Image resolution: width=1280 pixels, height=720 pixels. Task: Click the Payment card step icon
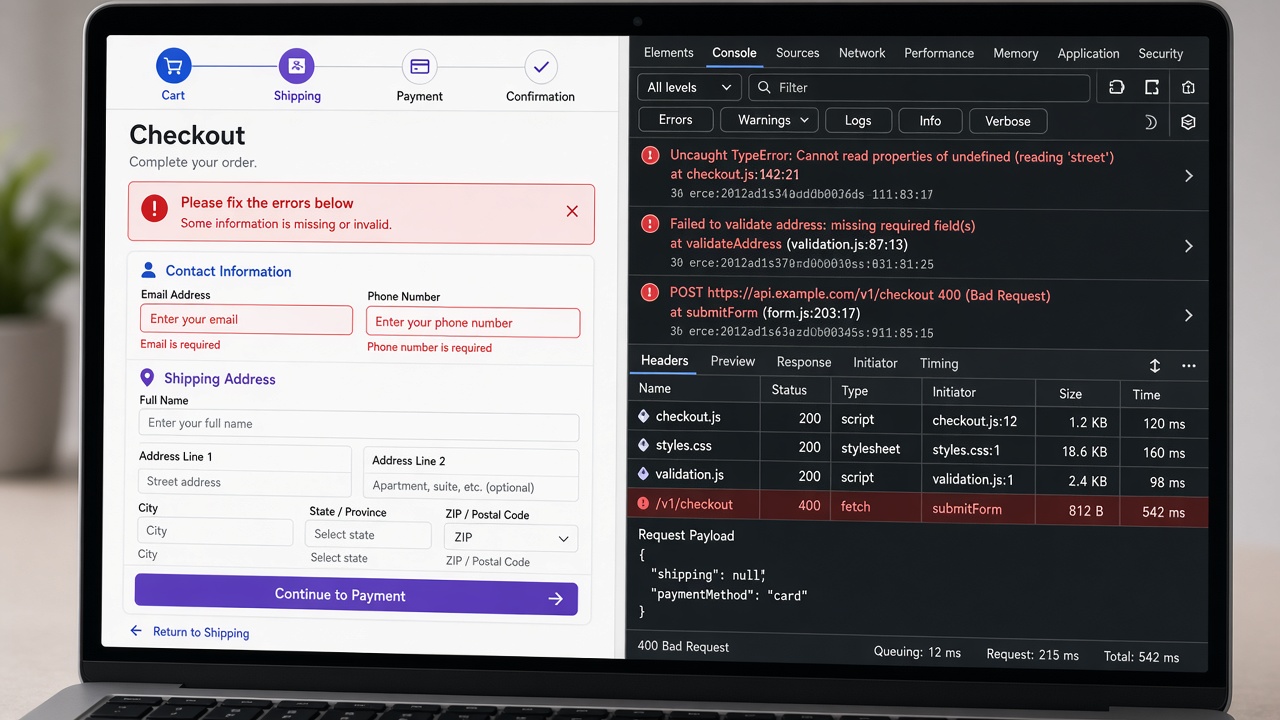[419, 67]
